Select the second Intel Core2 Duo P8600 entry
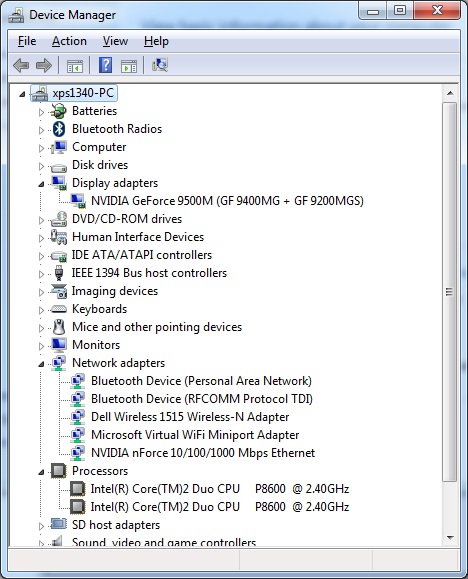 tap(220, 507)
